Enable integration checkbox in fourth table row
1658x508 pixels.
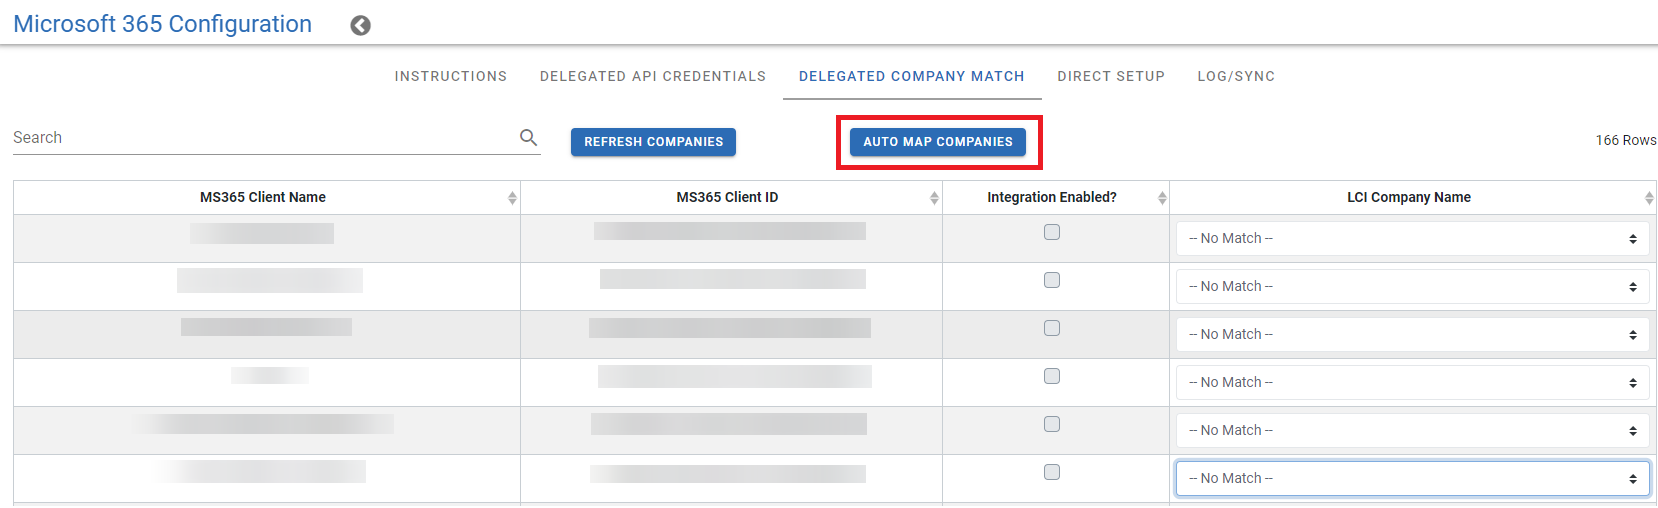click(x=1052, y=376)
